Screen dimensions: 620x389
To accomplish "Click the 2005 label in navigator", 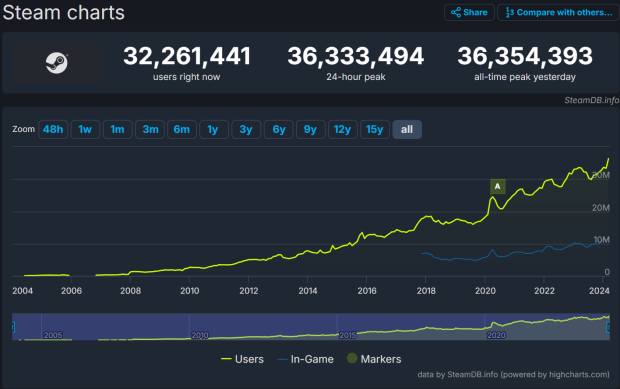I will tap(53, 335).
